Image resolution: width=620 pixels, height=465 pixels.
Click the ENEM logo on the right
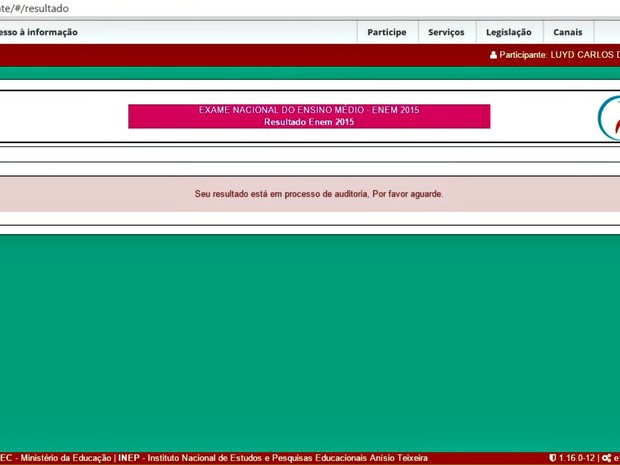[x=609, y=118]
